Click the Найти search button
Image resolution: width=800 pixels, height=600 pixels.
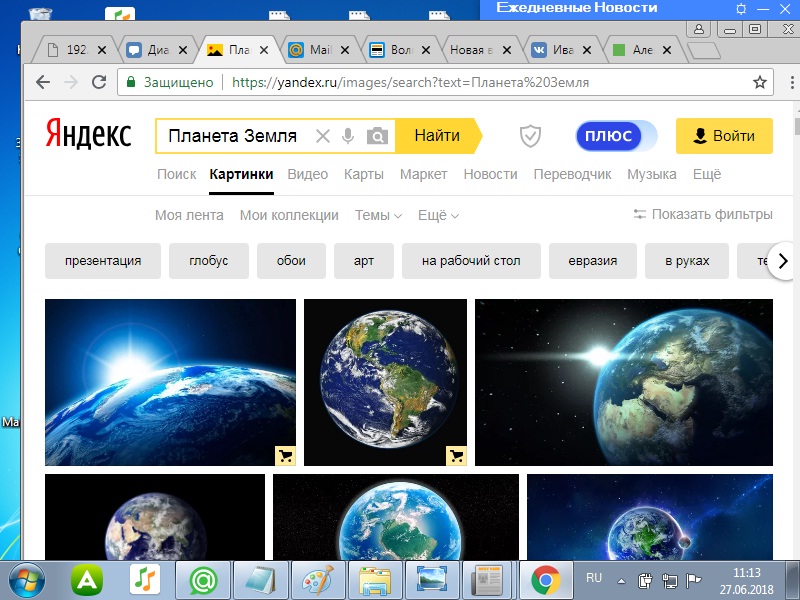[x=438, y=136]
